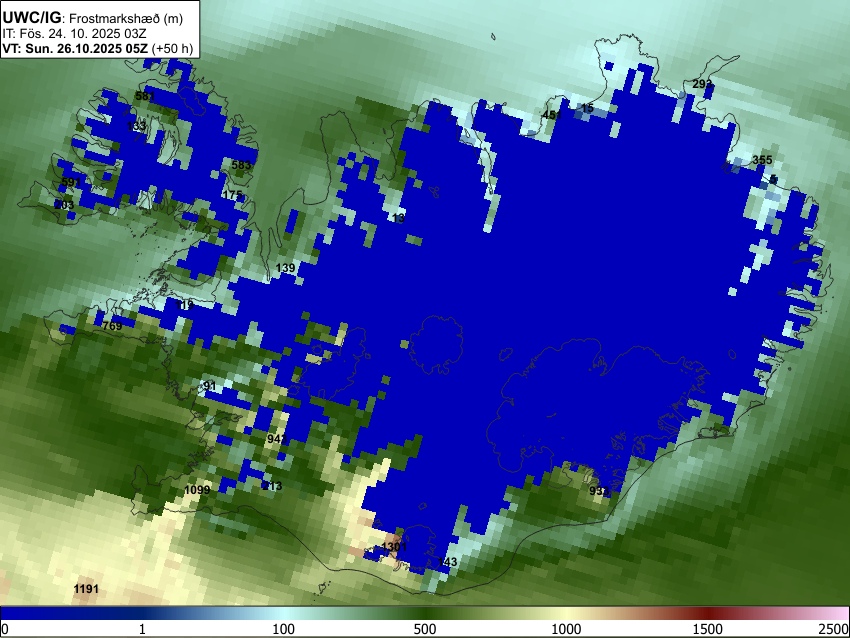Click the '2500' label on the color scale
Image resolution: width=850 pixels, height=638 pixels.
834,629
